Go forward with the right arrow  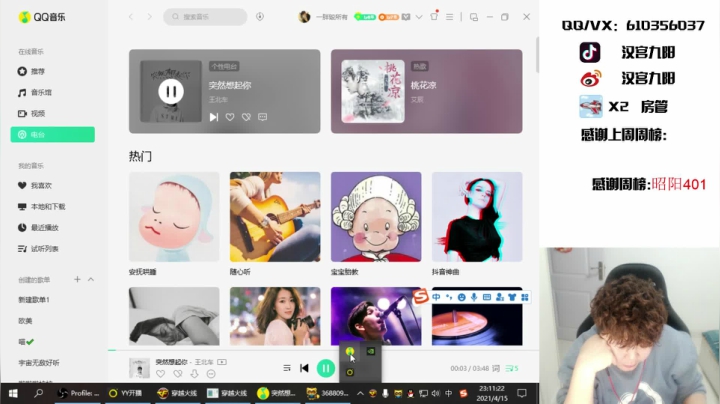tap(149, 17)
